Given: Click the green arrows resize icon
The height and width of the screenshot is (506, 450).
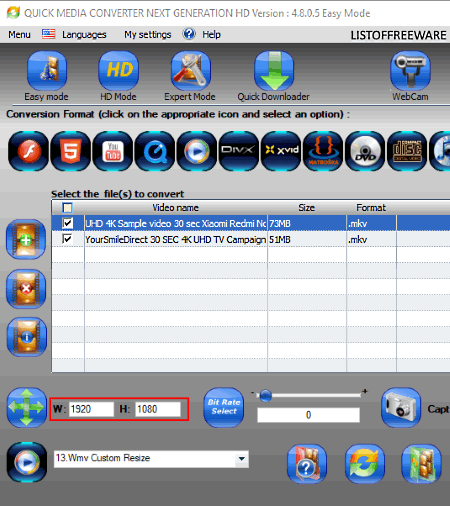Looking at the screenshot, I should pos(27,407).
